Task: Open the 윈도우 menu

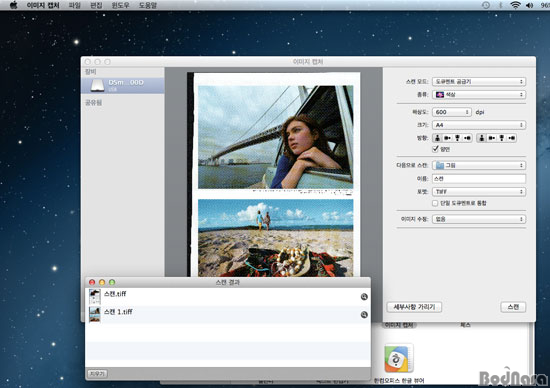Action: point(120,5)
